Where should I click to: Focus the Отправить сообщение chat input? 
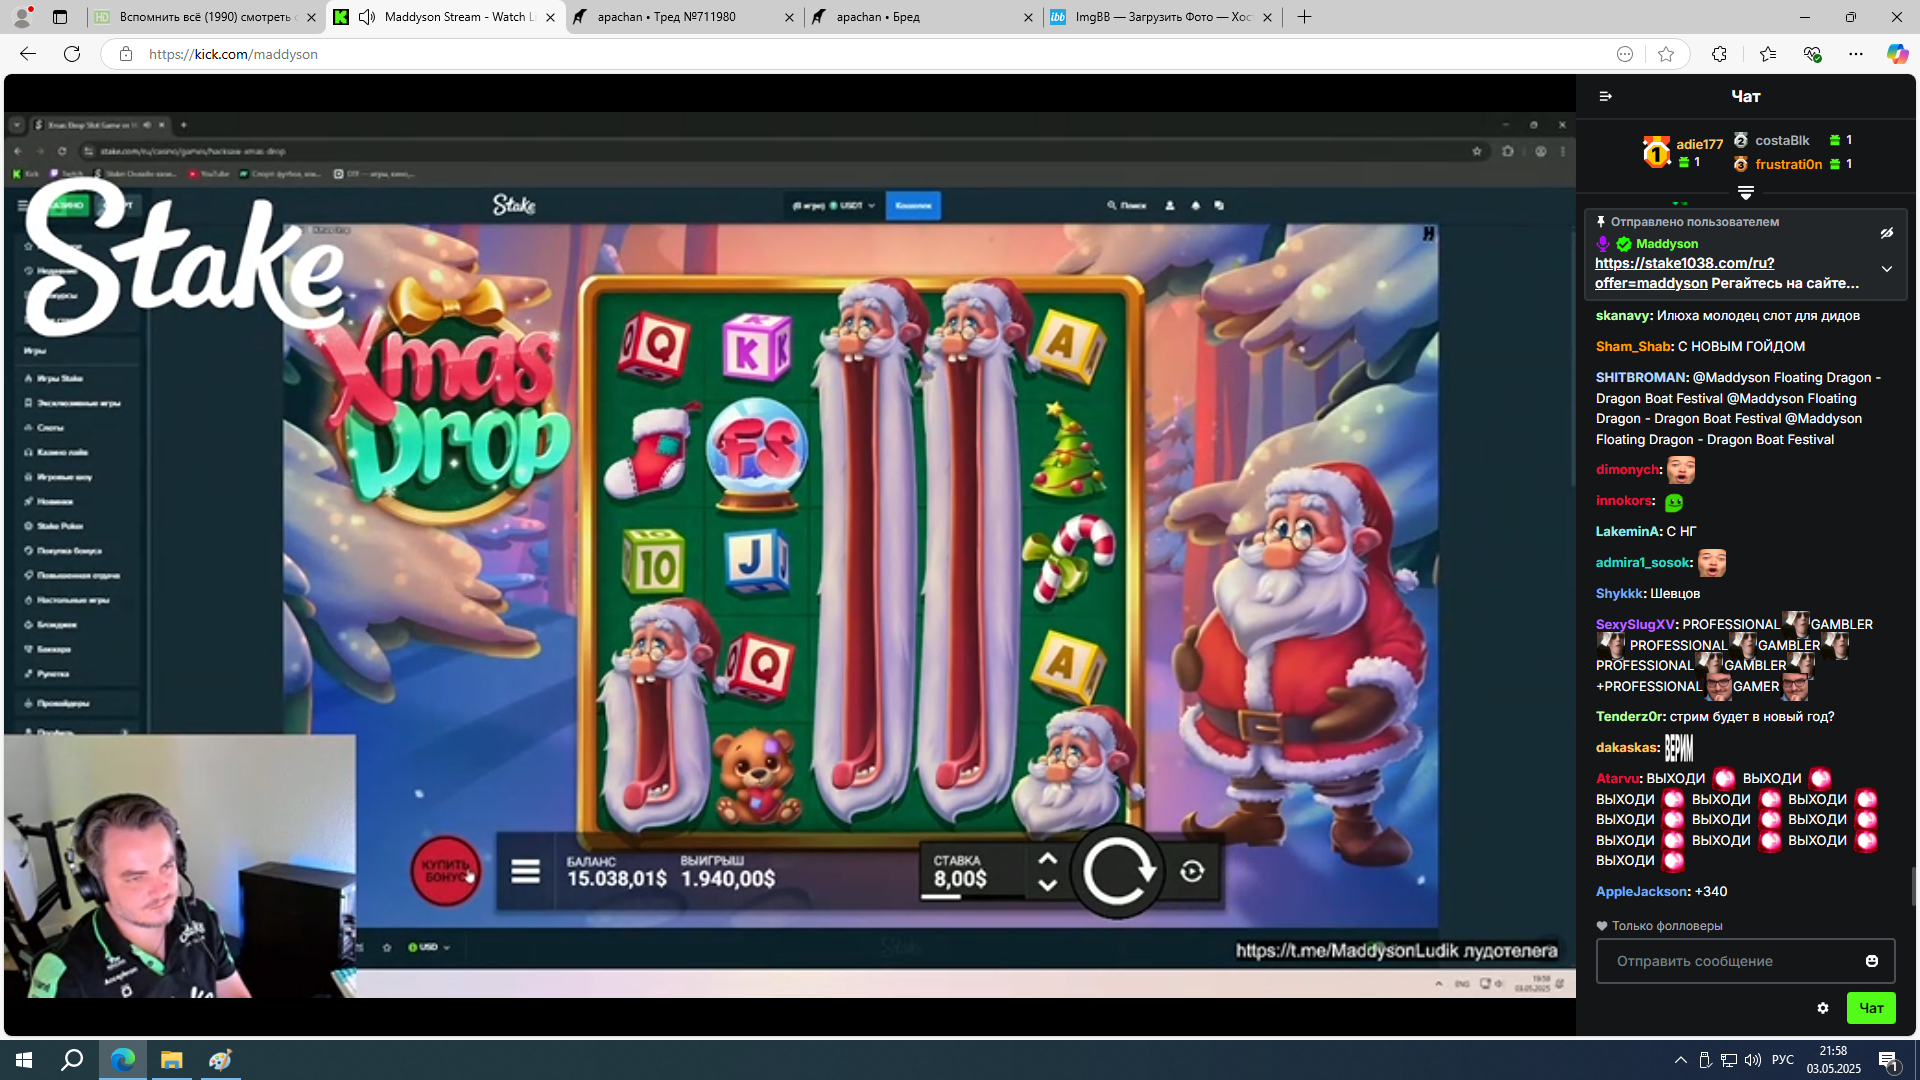point(1745,961)
